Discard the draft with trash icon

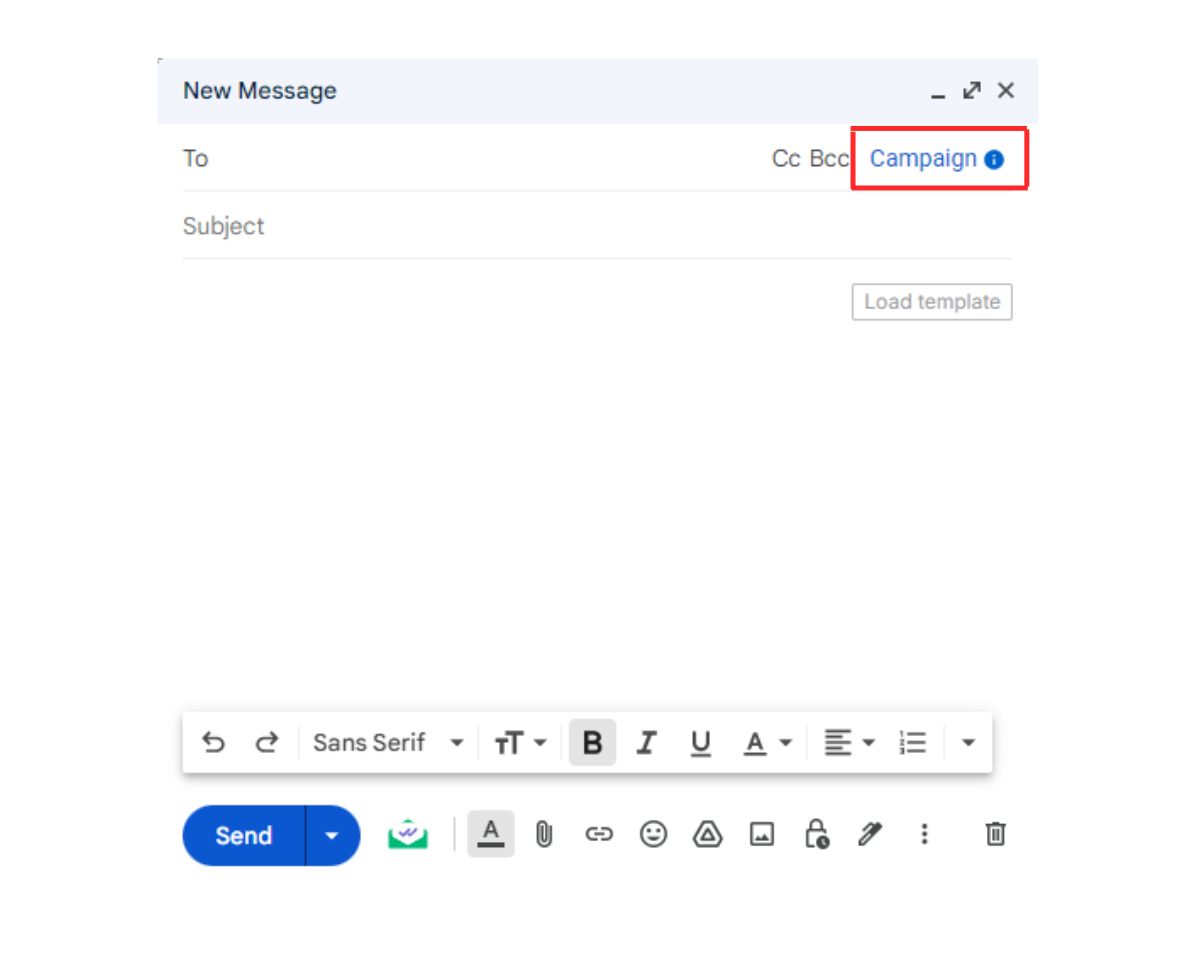[x=996, y=834]
